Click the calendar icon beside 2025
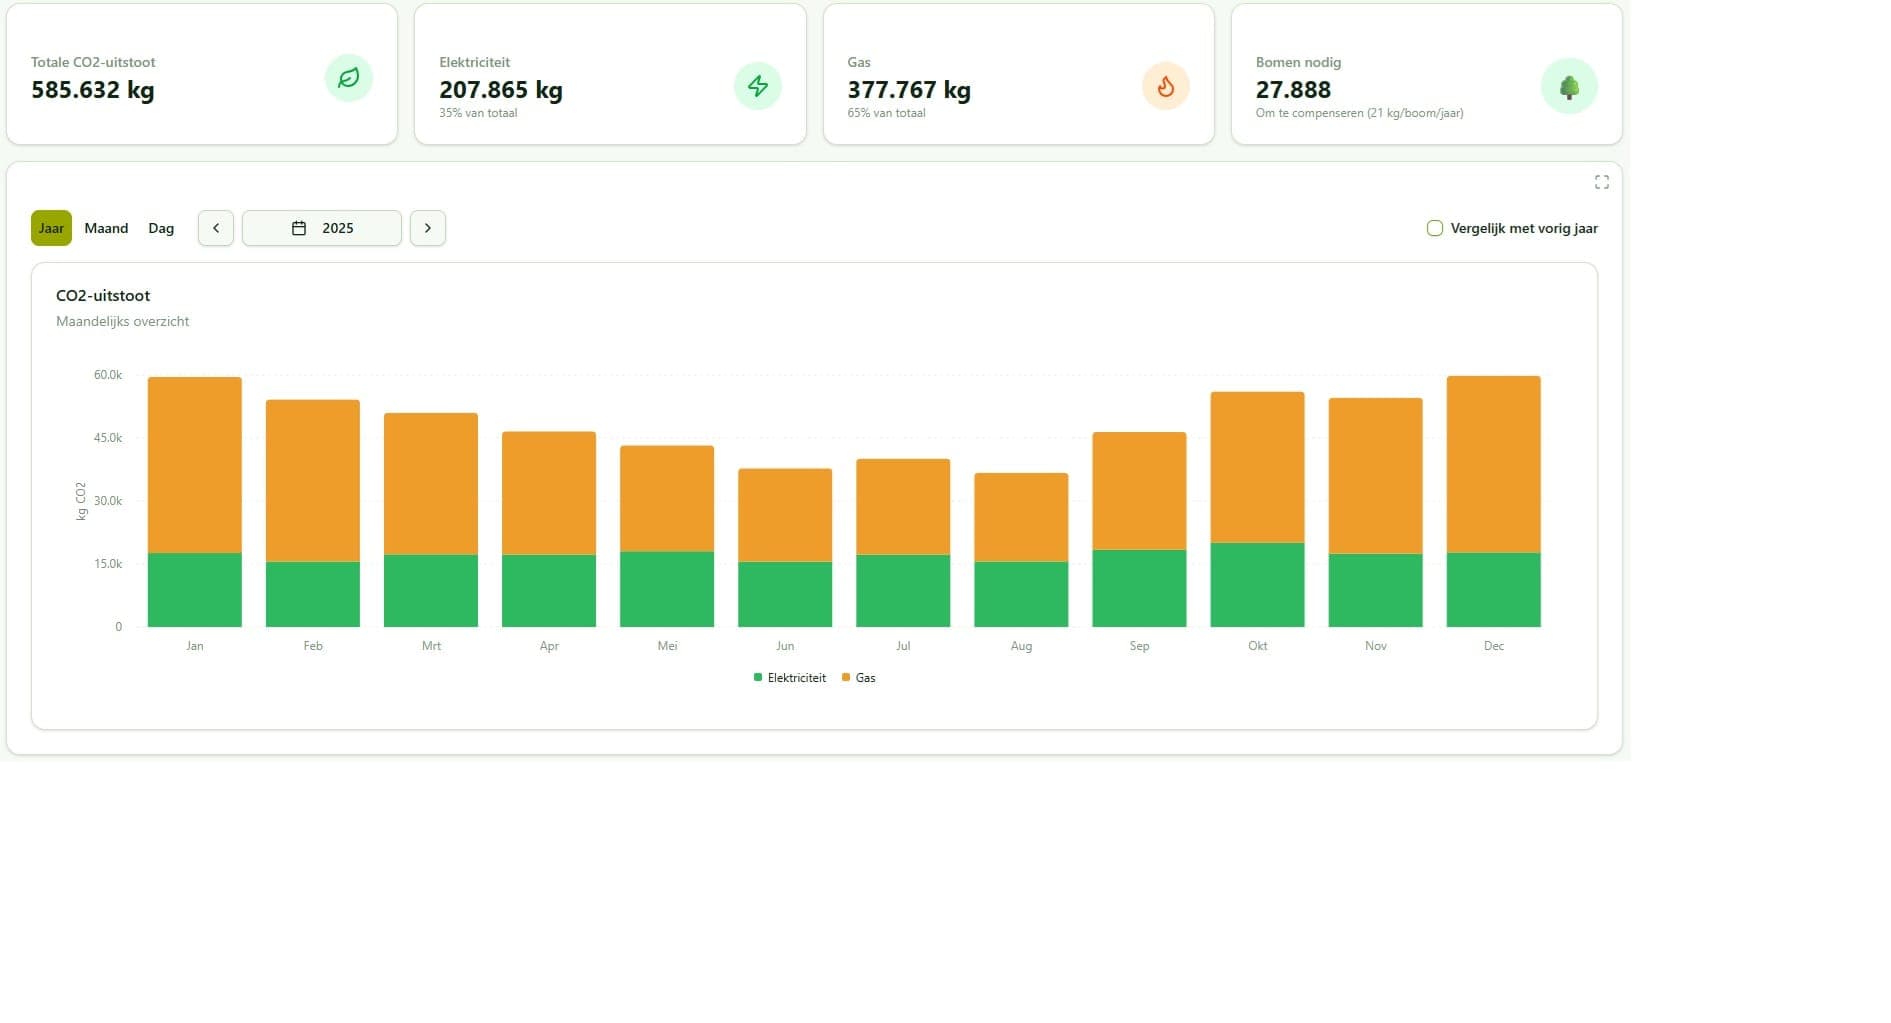The height and width of the screenshot is (1023, 1891). pos(298,228)
